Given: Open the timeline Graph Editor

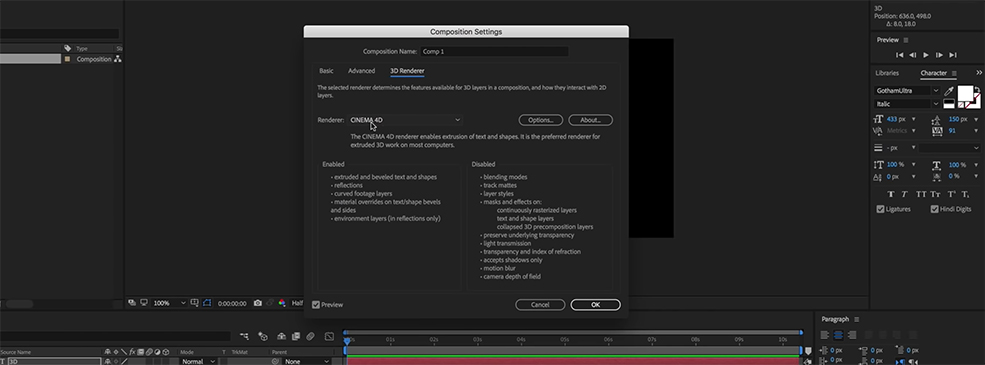Looking at the screenshot, I should [329, 337].
